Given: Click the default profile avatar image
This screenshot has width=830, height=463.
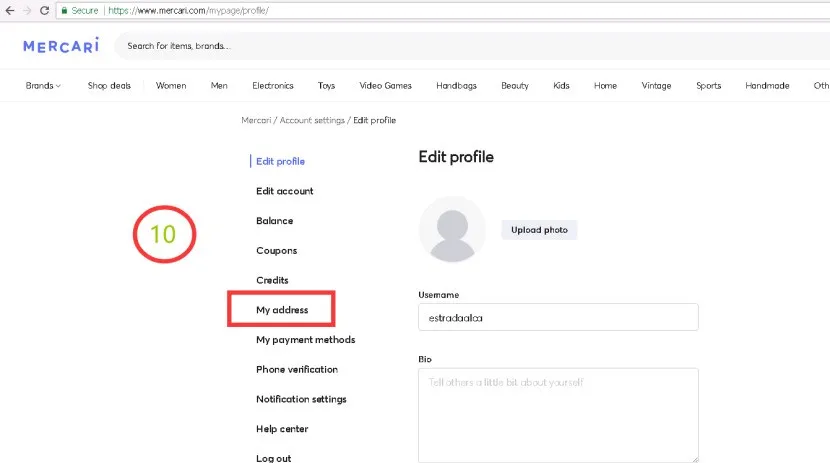Looking at the screenshot, I should [x=452, y=229].
